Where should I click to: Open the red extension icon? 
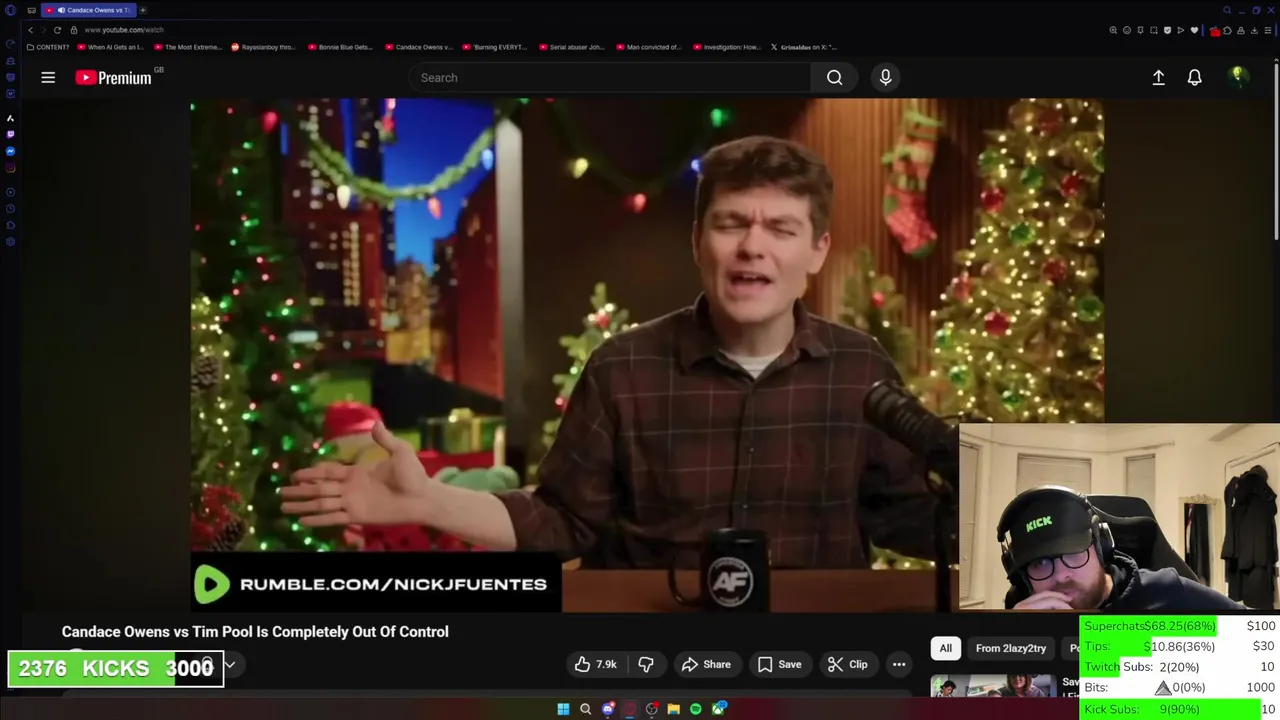[1215, 31]
